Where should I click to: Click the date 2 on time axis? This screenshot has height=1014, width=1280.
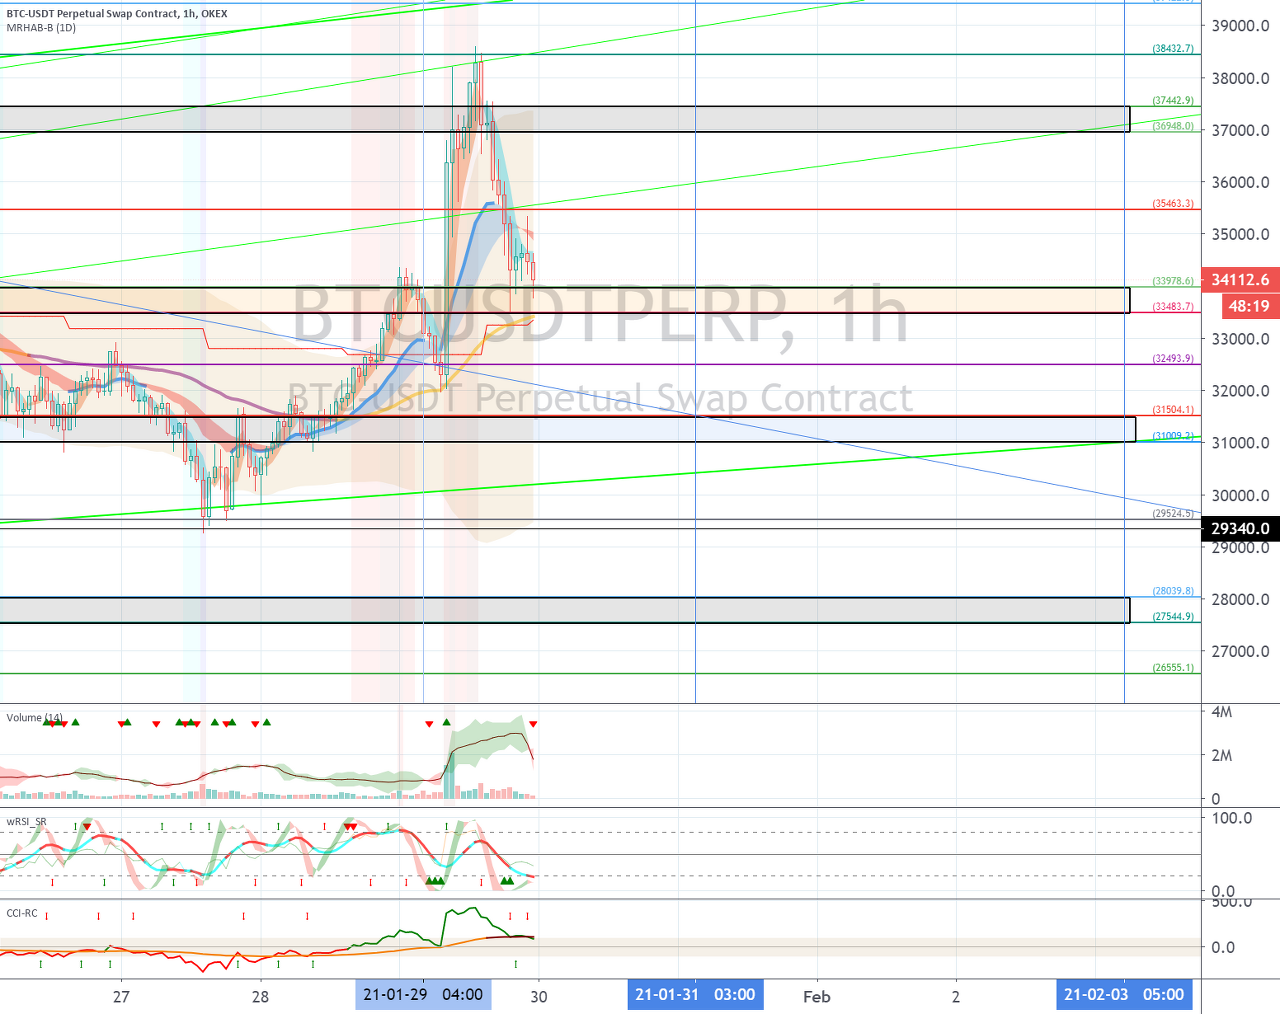956,997
